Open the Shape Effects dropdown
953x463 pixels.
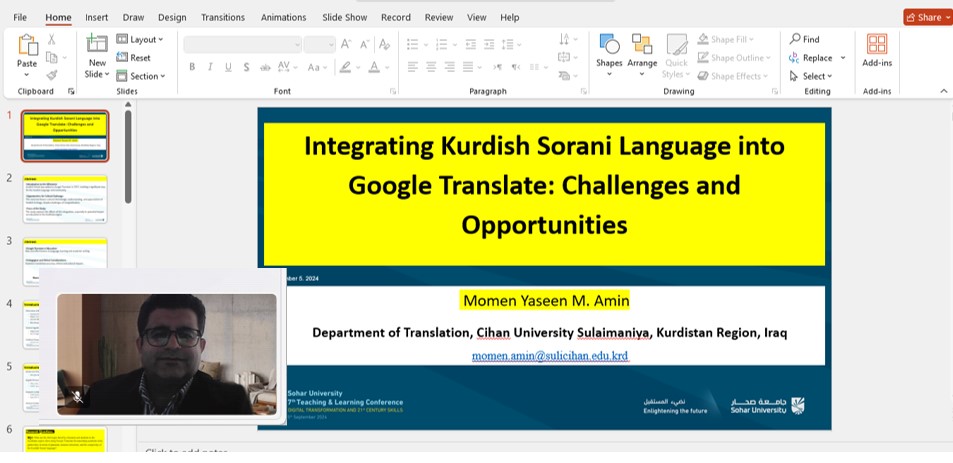coord(732,76)
